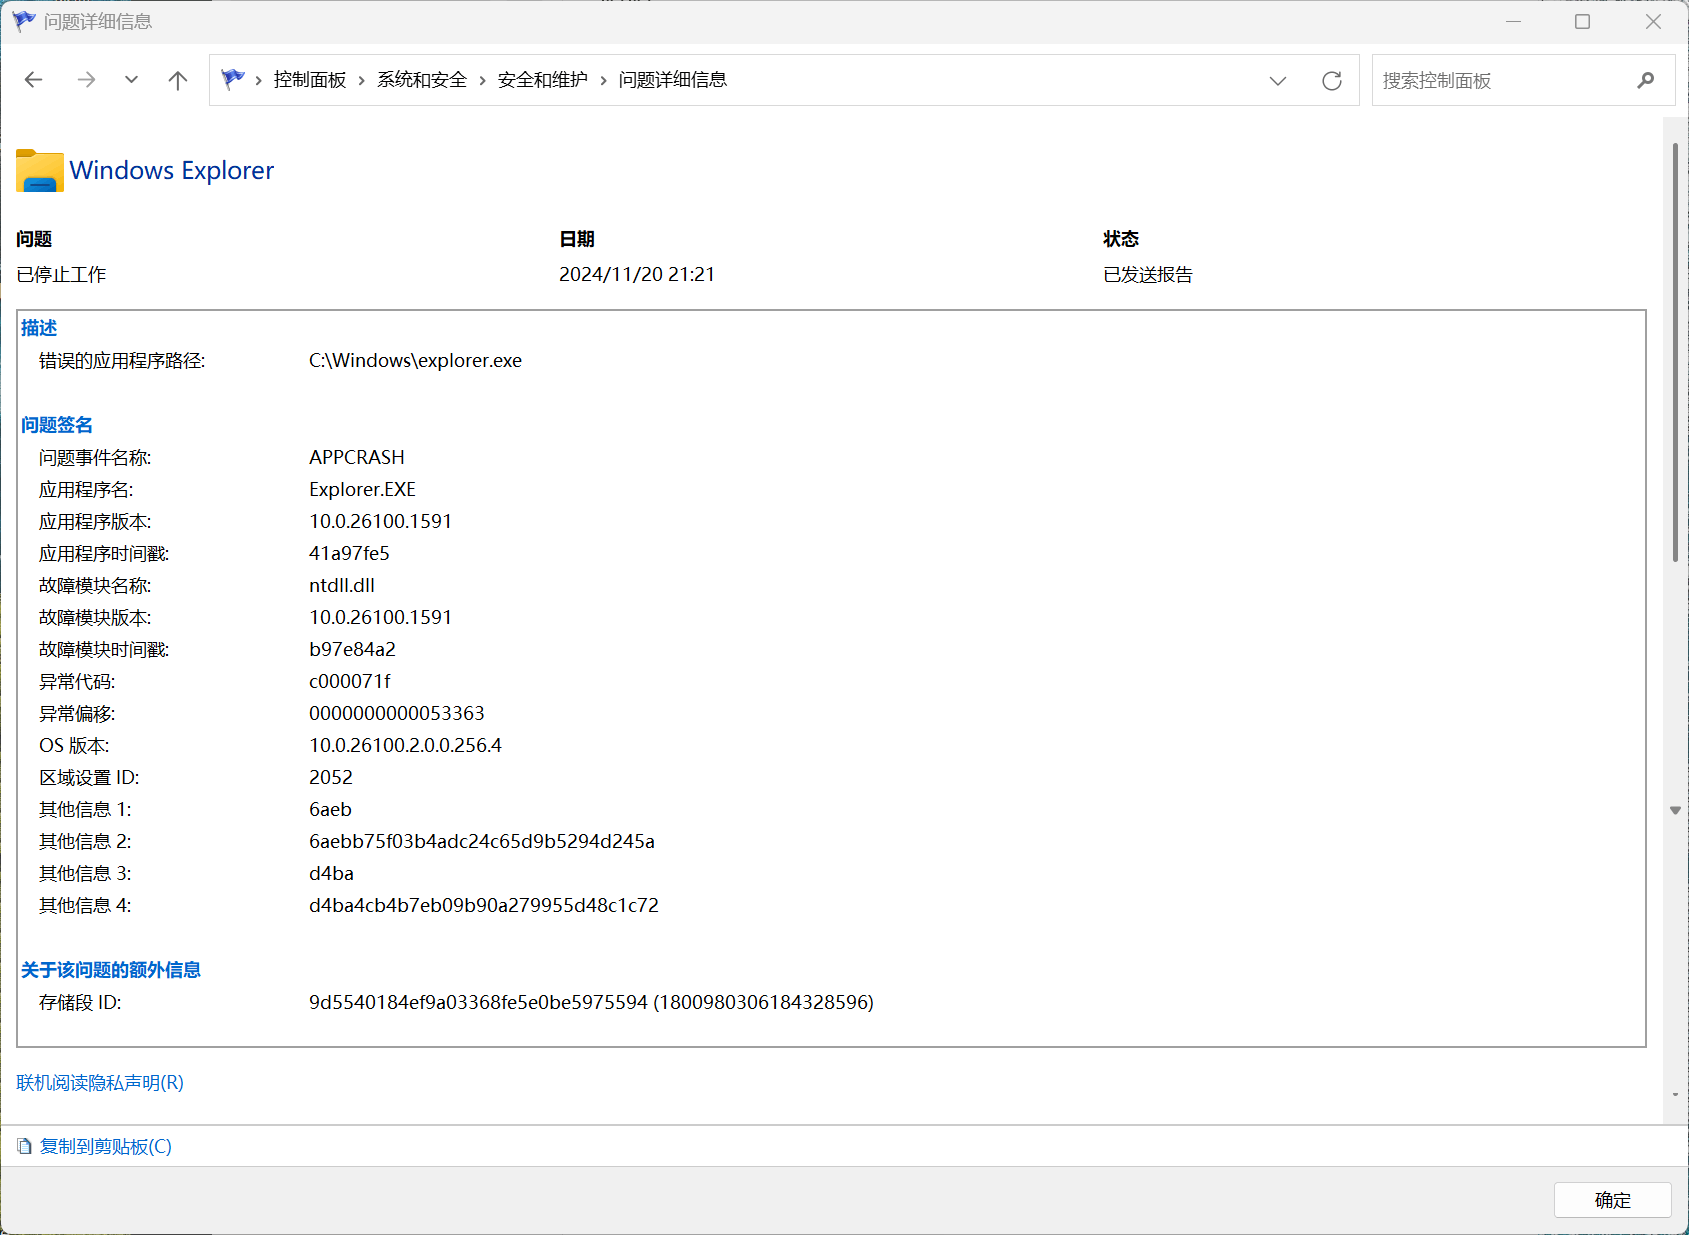Go back using the back arrow
The width and height of the screenshot is (1689, 1235).
click(x=34, y=80)
